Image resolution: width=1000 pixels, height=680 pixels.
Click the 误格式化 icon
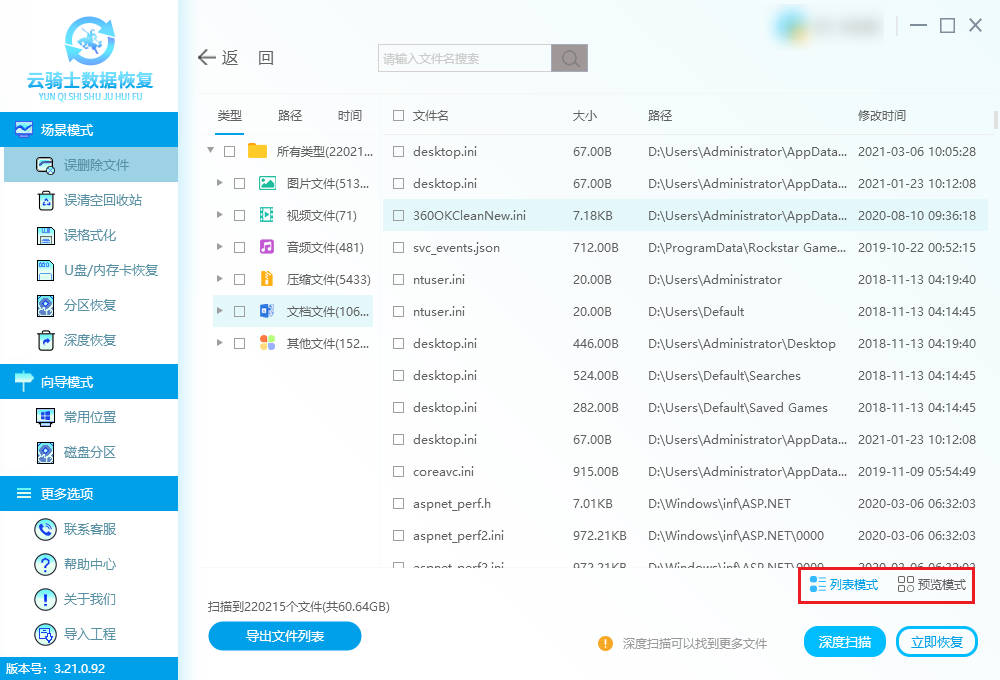[x=46, y=235]
